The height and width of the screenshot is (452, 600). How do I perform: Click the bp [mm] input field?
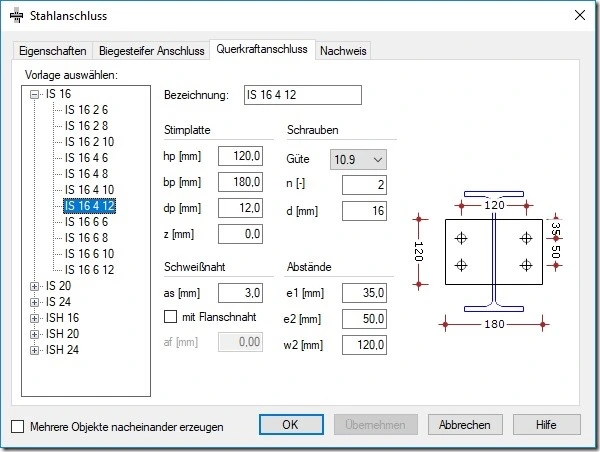click(240, 182)
